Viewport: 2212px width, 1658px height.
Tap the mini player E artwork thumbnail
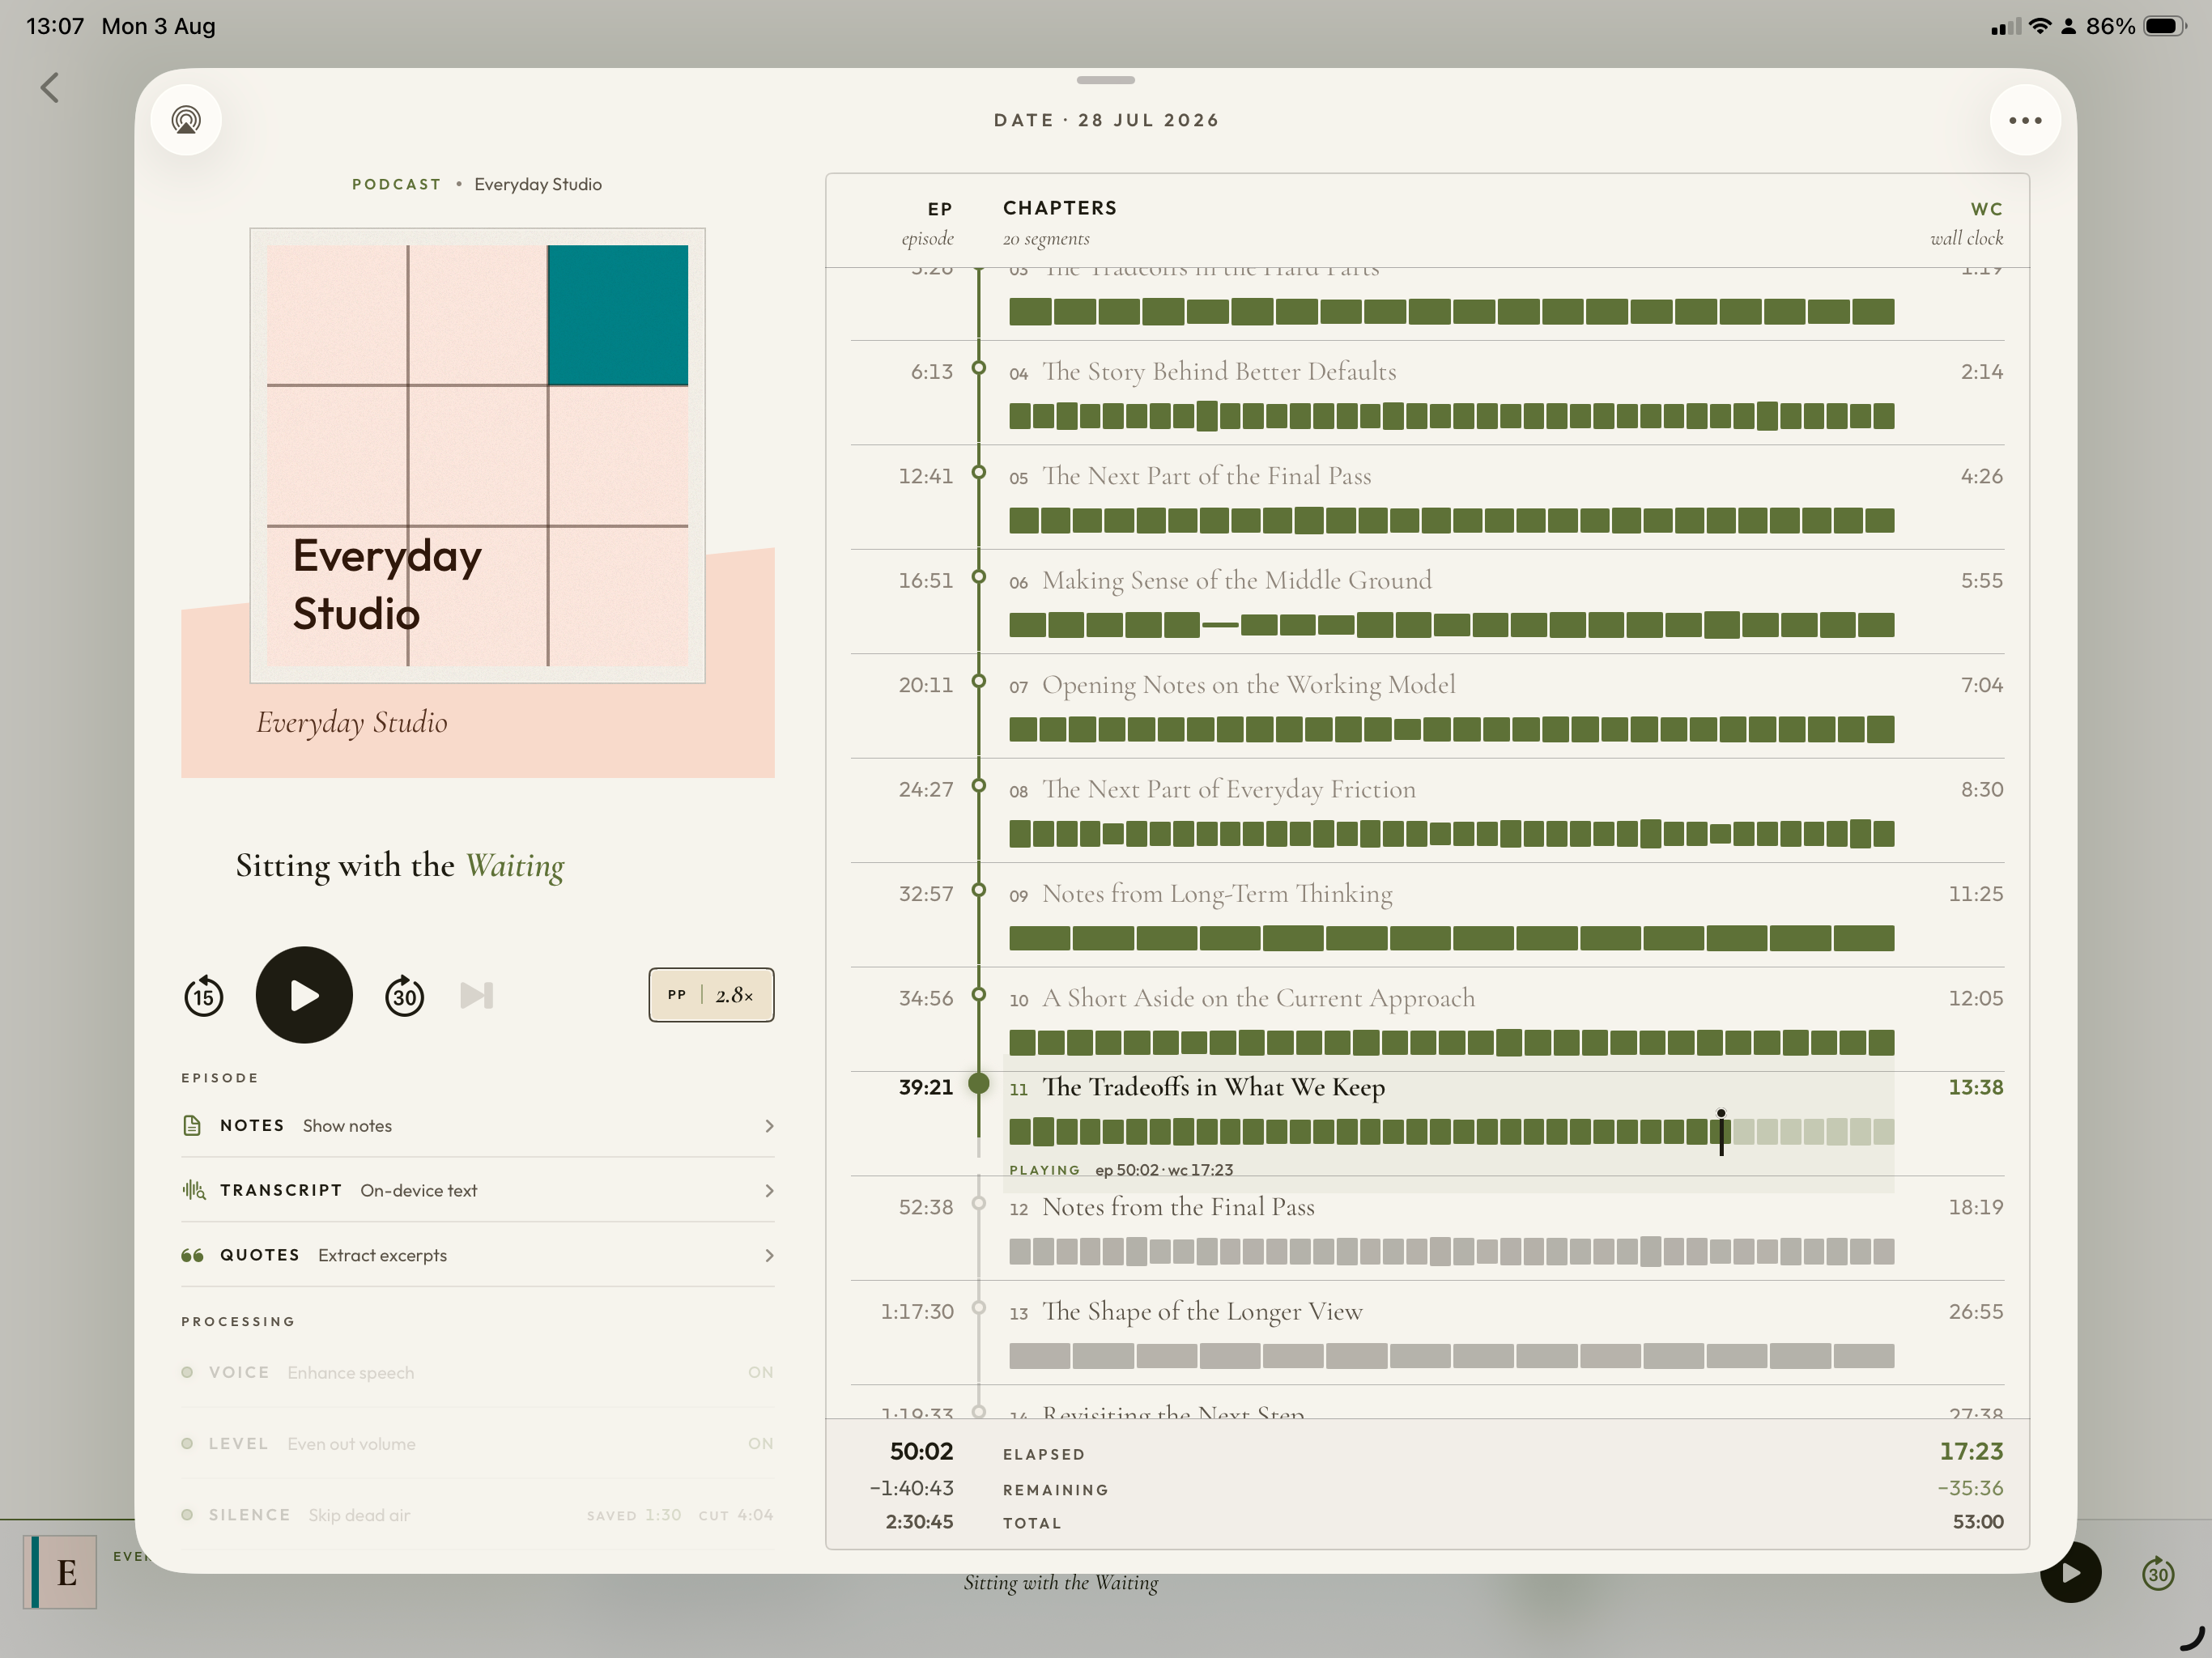point(60,1572)
